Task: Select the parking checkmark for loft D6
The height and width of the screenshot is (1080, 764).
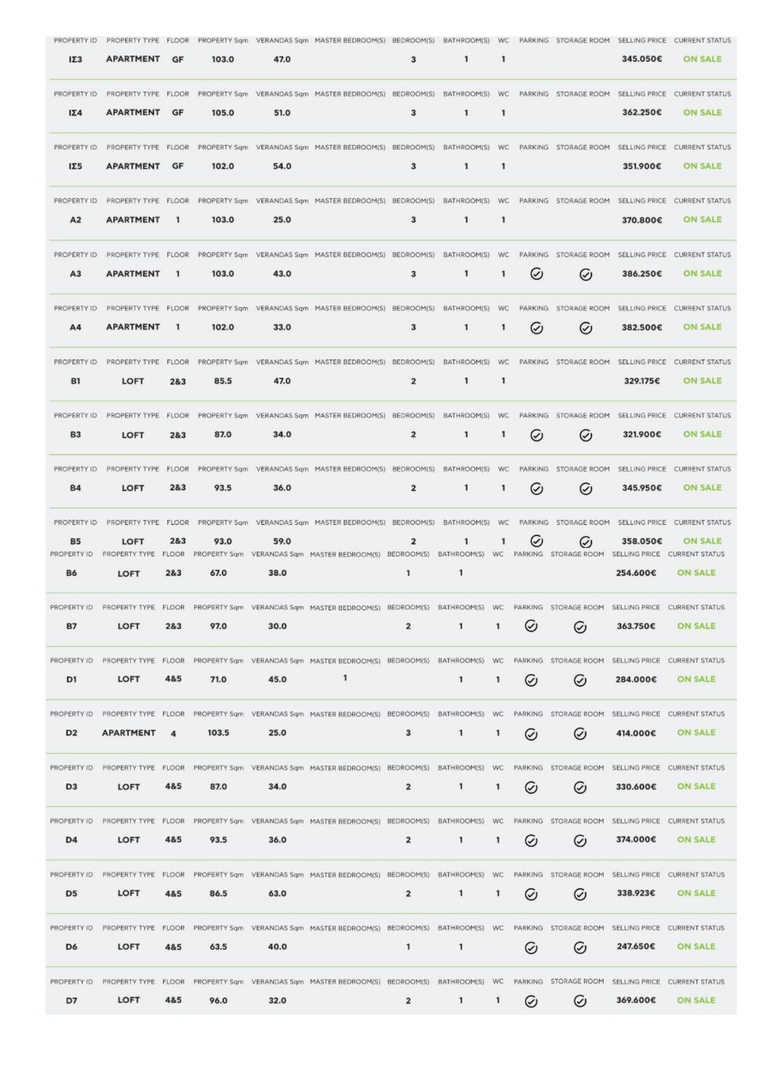Action: point(531,947)
